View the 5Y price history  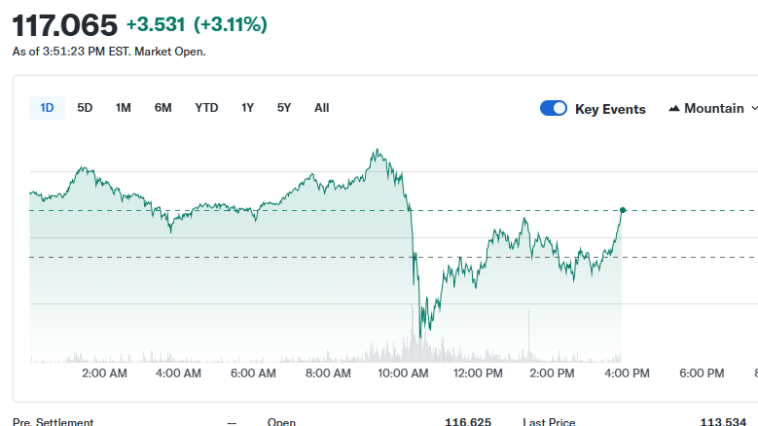click(284, 108)
